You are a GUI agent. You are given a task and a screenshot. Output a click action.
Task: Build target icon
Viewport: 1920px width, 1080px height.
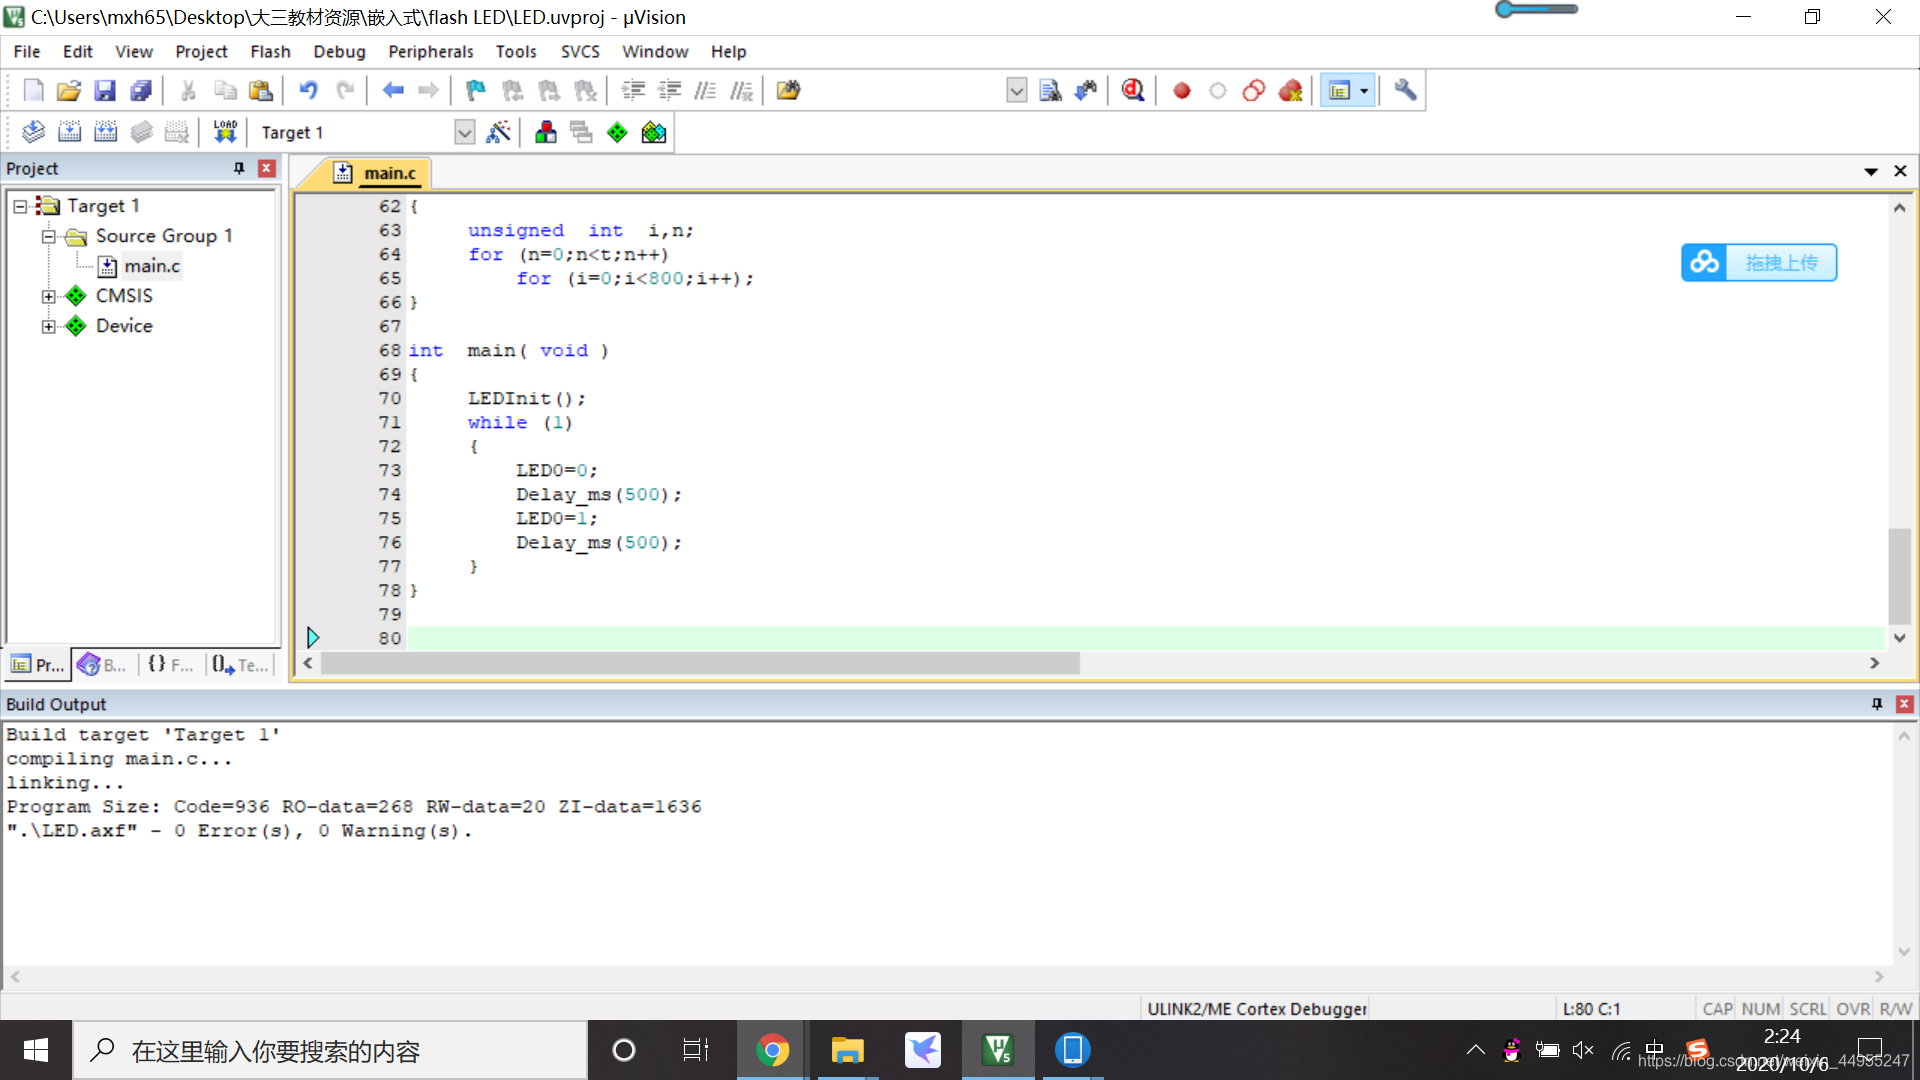(69, 132)
